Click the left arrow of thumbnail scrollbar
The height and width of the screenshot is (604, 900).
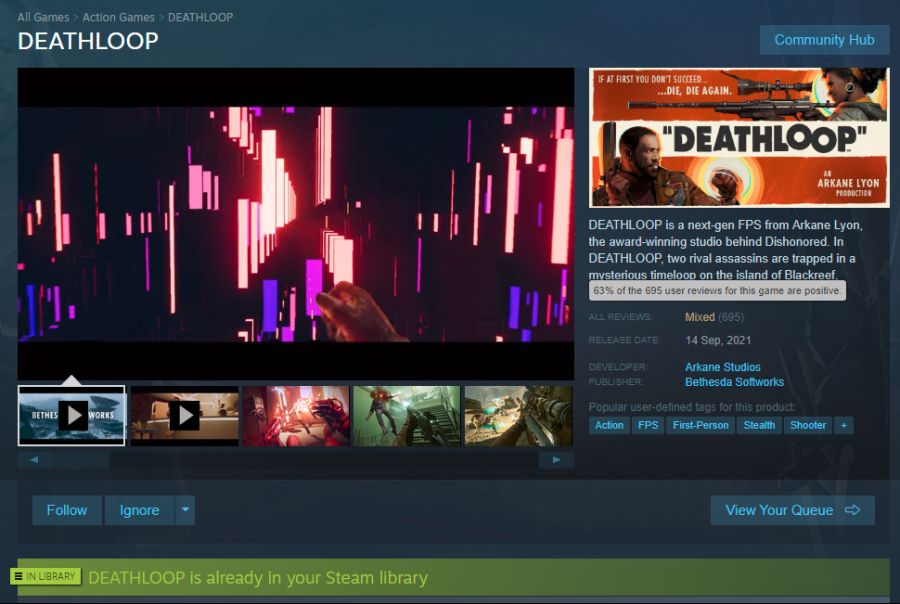coord(35,460)
